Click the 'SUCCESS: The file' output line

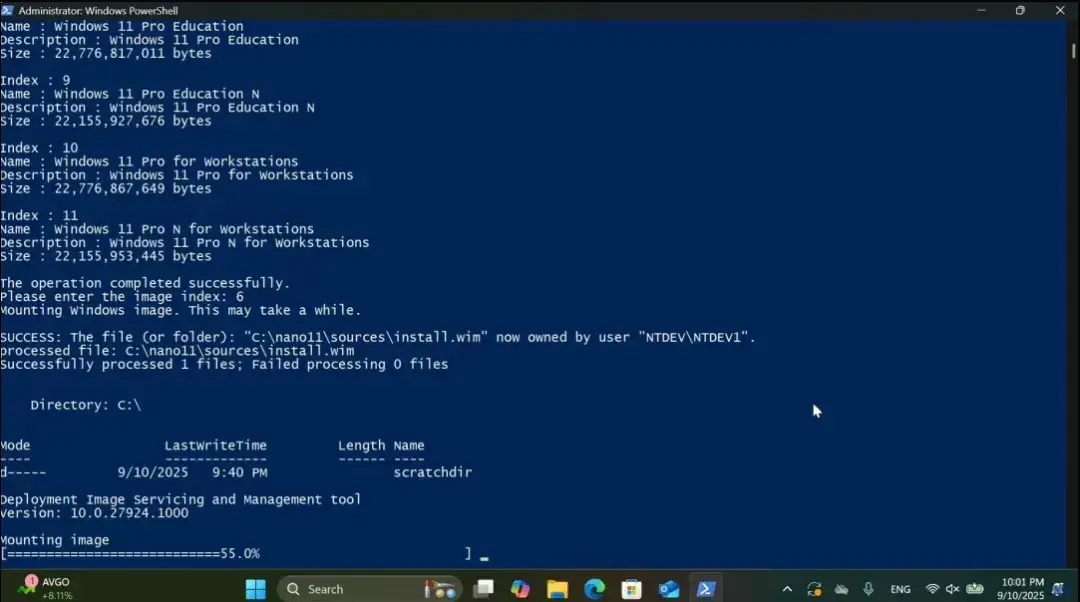[378, 337]
